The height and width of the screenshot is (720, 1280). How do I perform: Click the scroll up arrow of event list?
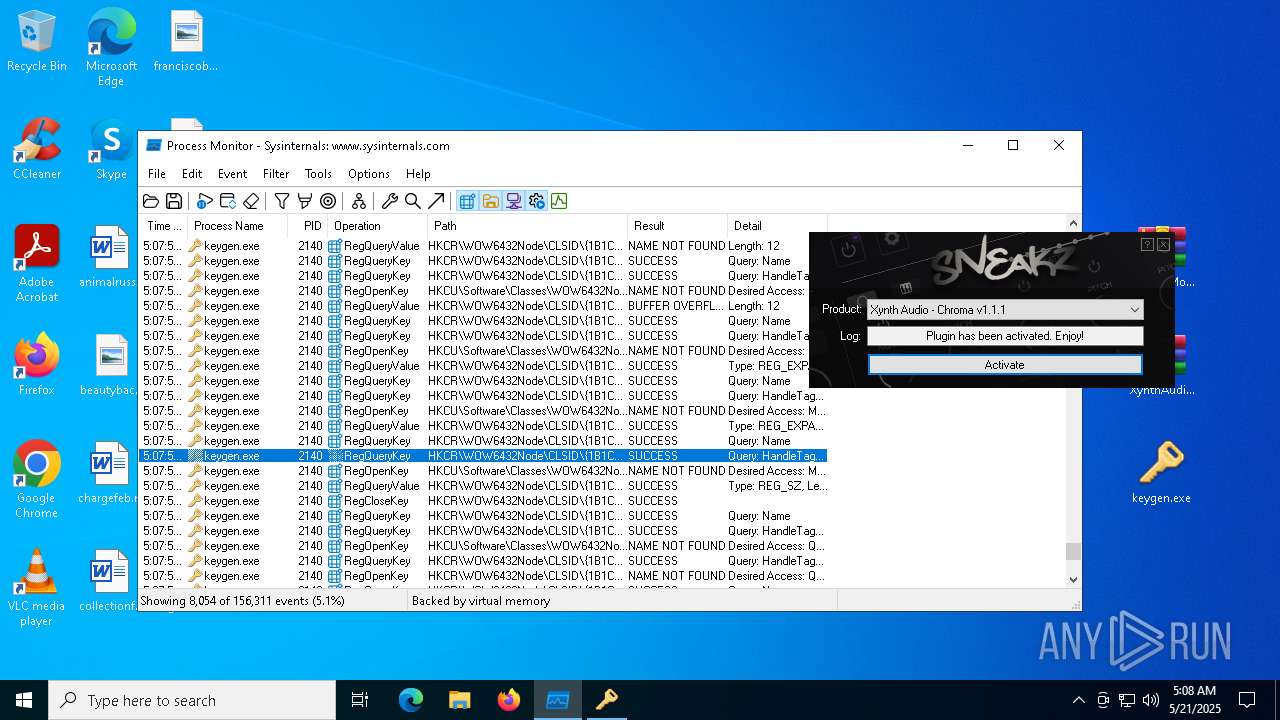(x=1073, y=224)
